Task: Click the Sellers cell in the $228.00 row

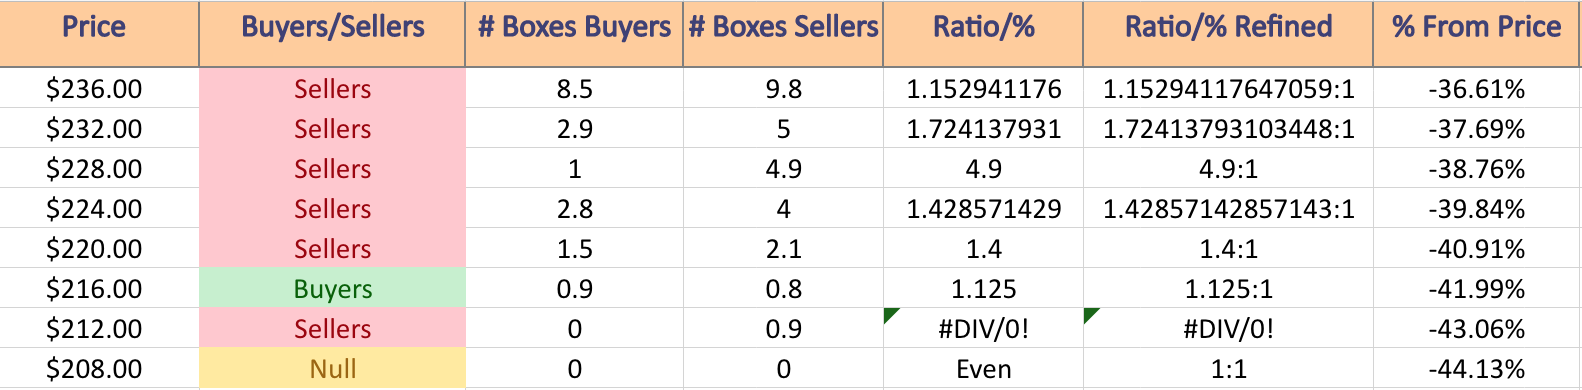Action: [332, 168]
